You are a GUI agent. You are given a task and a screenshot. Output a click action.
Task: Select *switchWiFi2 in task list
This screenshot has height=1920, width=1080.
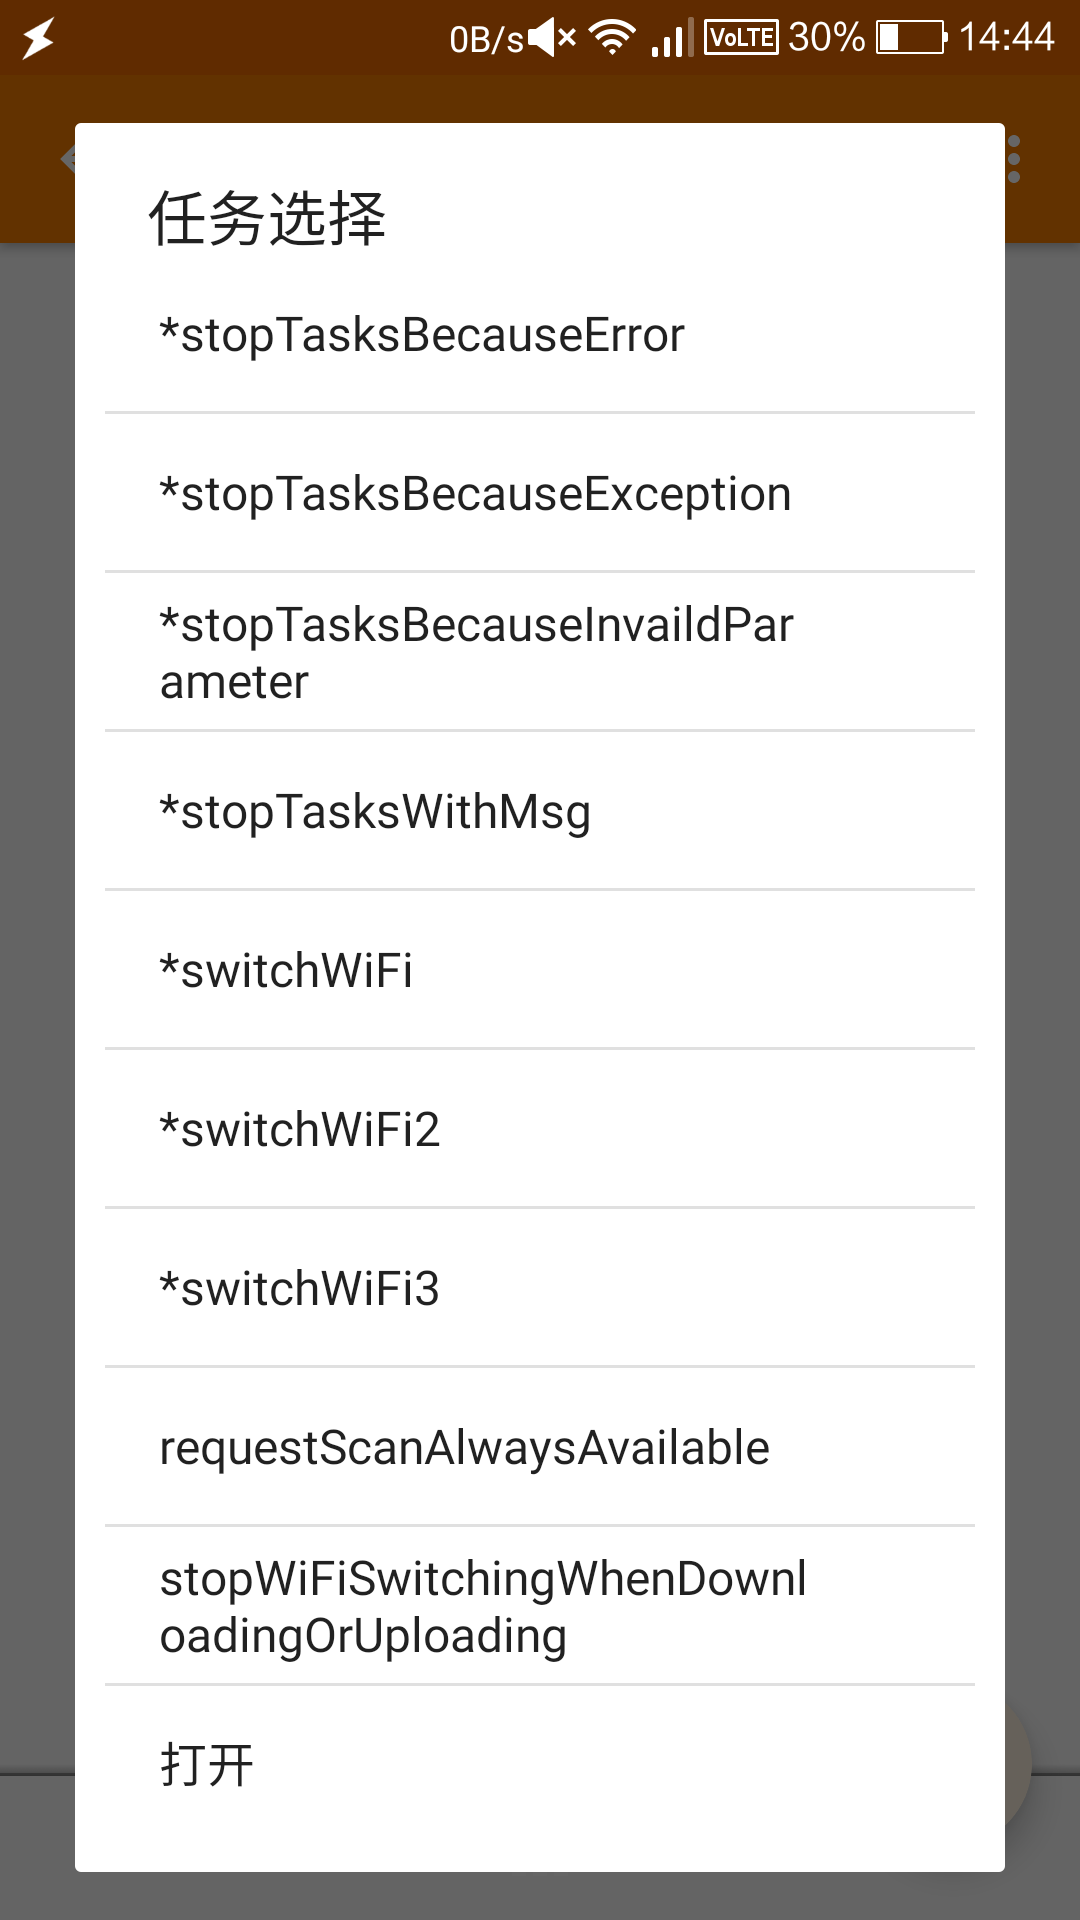tap(540, 1129)
